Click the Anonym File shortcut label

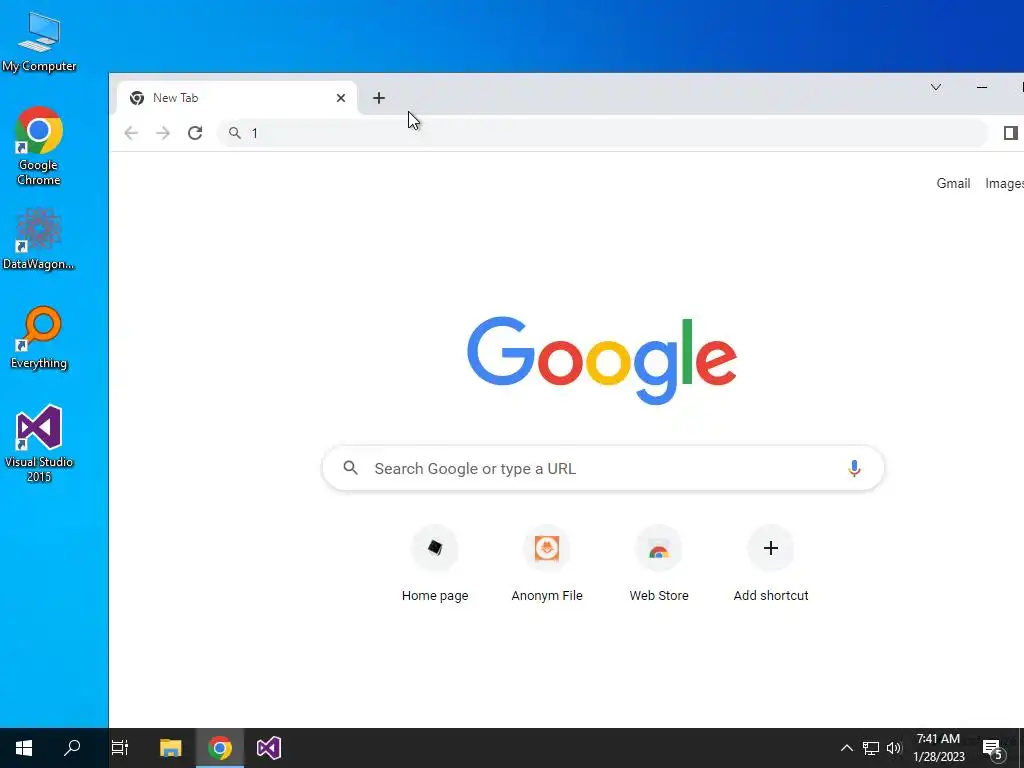point(547,596)
